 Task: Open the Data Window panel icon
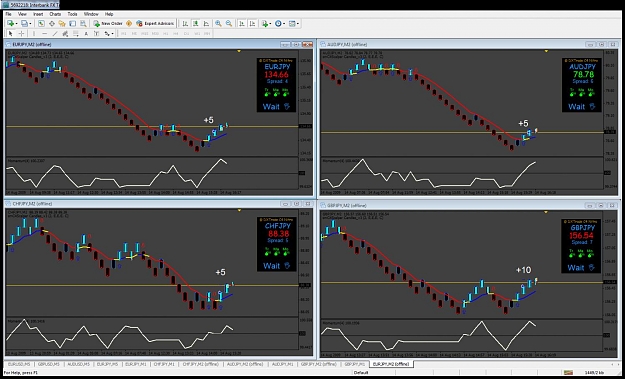pyautogui.click(x=52, y=24)
